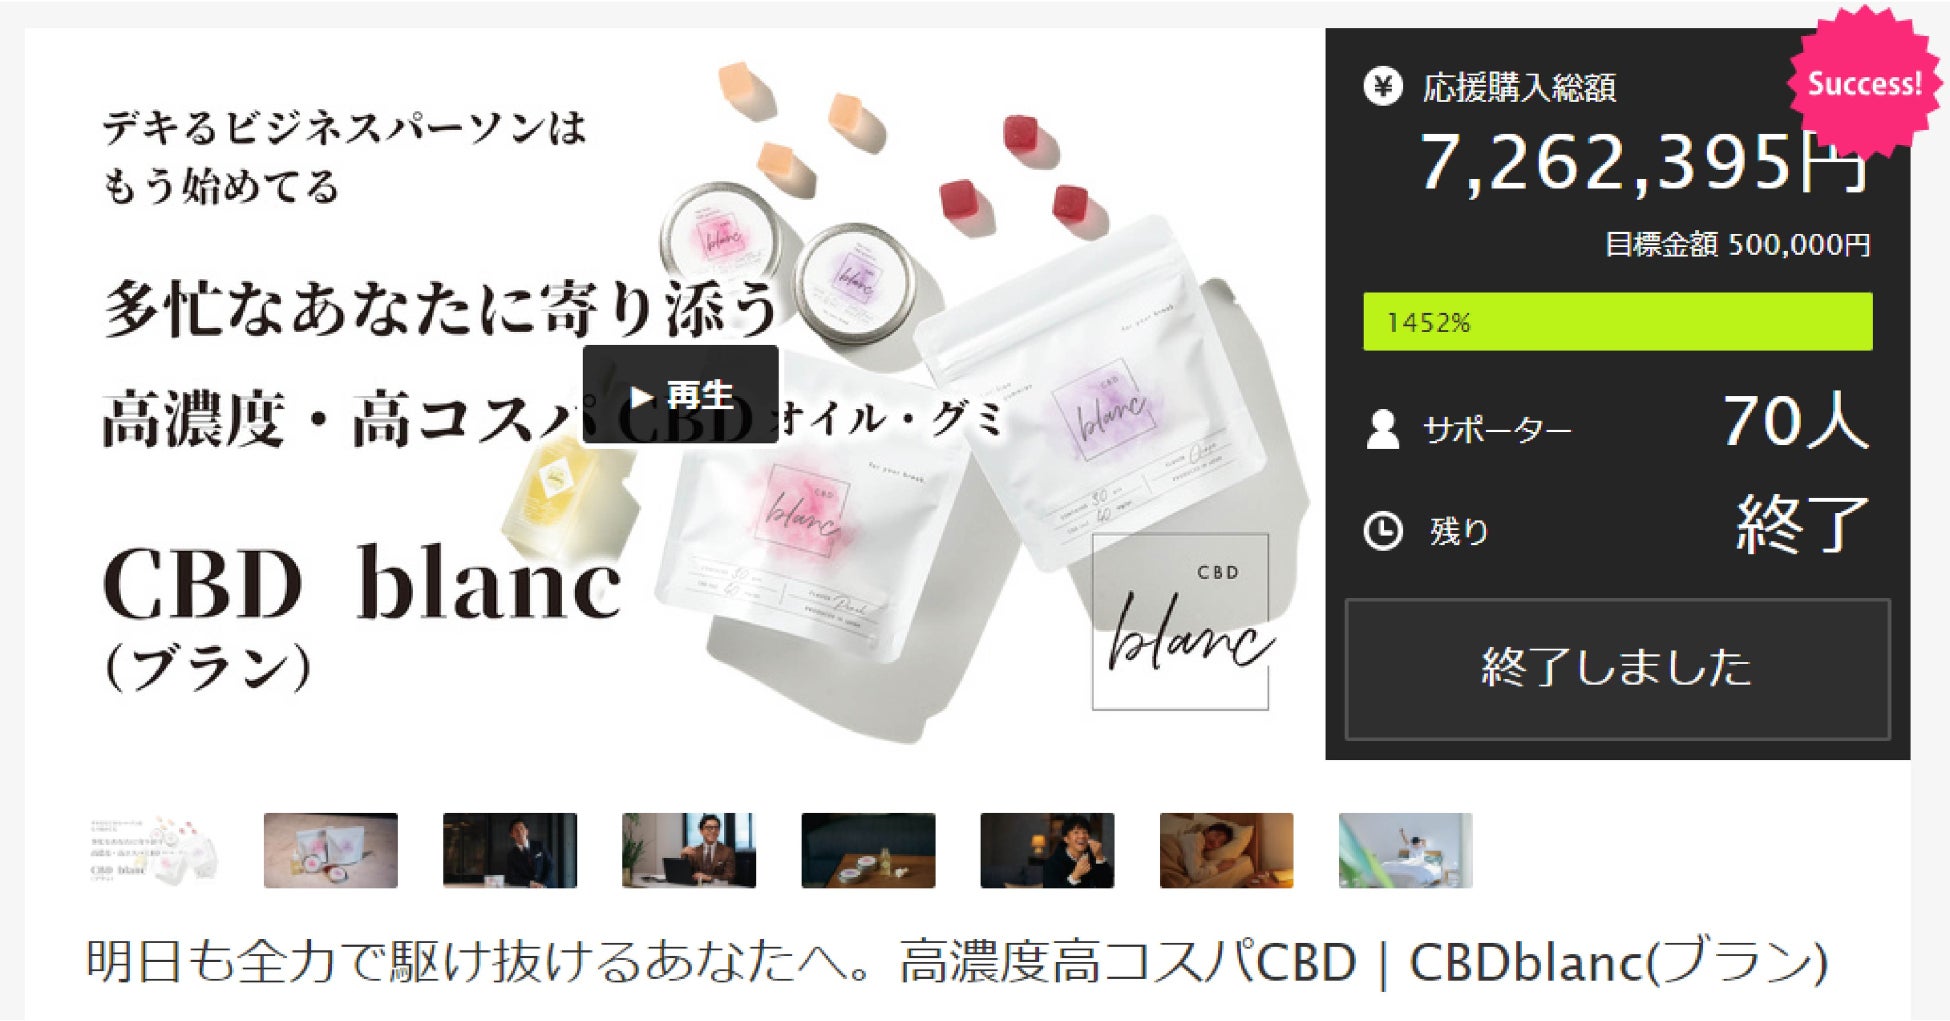Screen dimensions: 1950x1021
Task: Click the 目標金額 500,000円 text
Action: 1737,244
